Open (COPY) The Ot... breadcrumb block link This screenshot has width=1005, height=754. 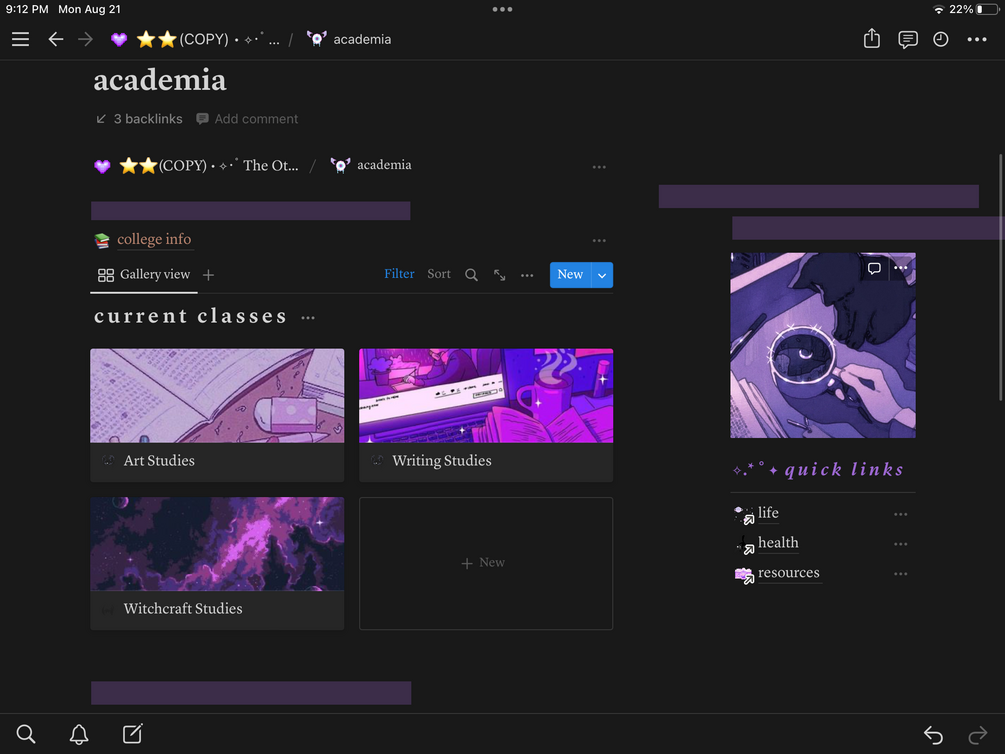pyautogui.click(x=196, y=165)
